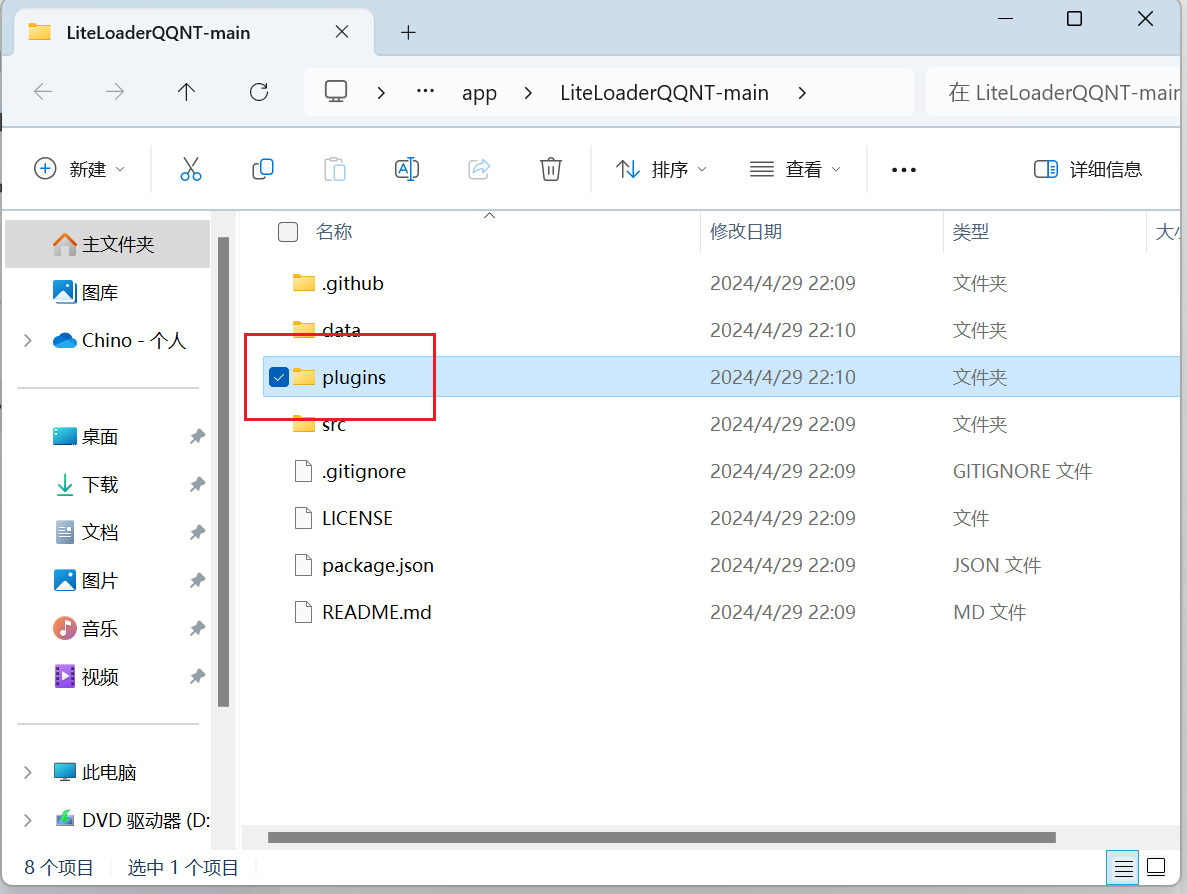This screenshot has height=894, width=1187.
Task: Toggle the 详细信息 details pane button
Action: (x=1087, y=169)
